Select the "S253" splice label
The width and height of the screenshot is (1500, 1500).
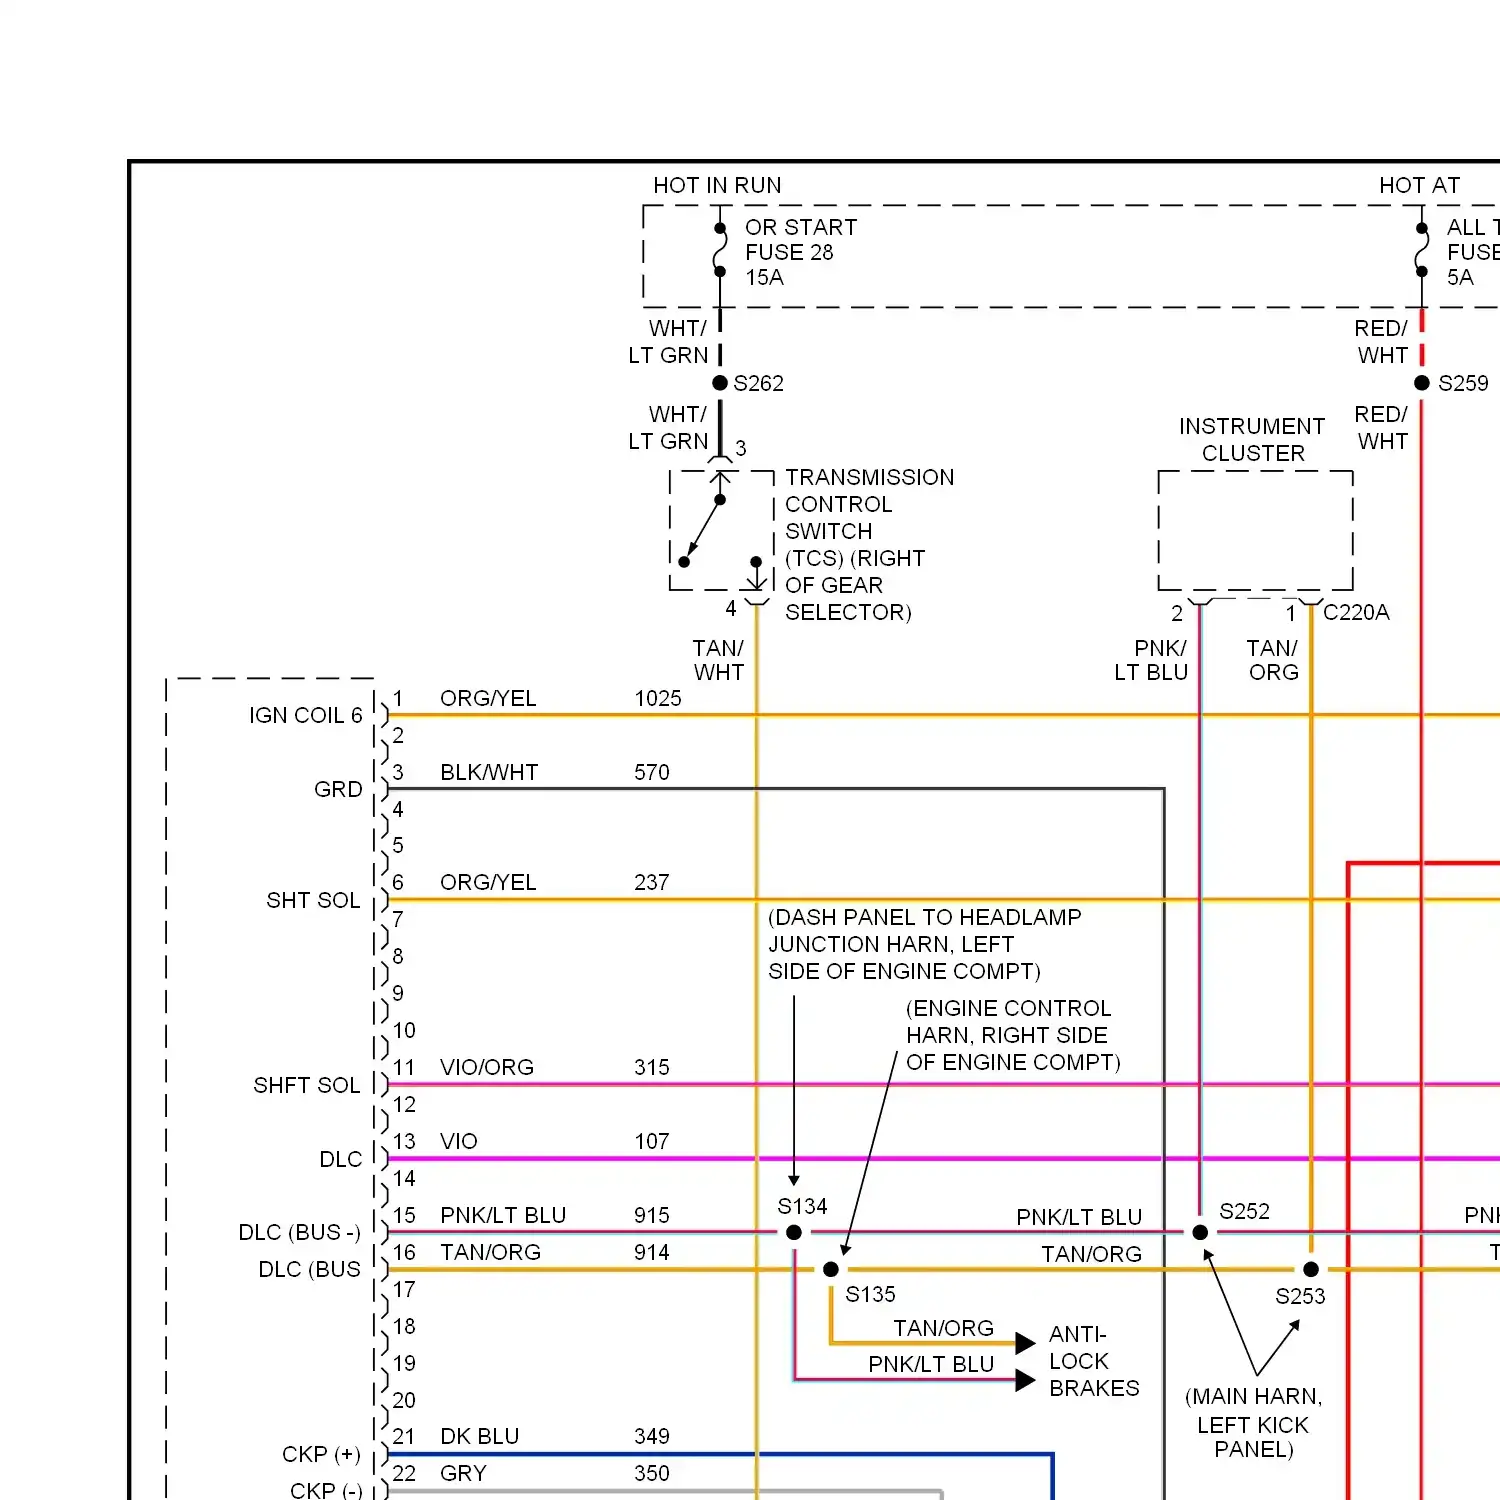[1300, 1296]
